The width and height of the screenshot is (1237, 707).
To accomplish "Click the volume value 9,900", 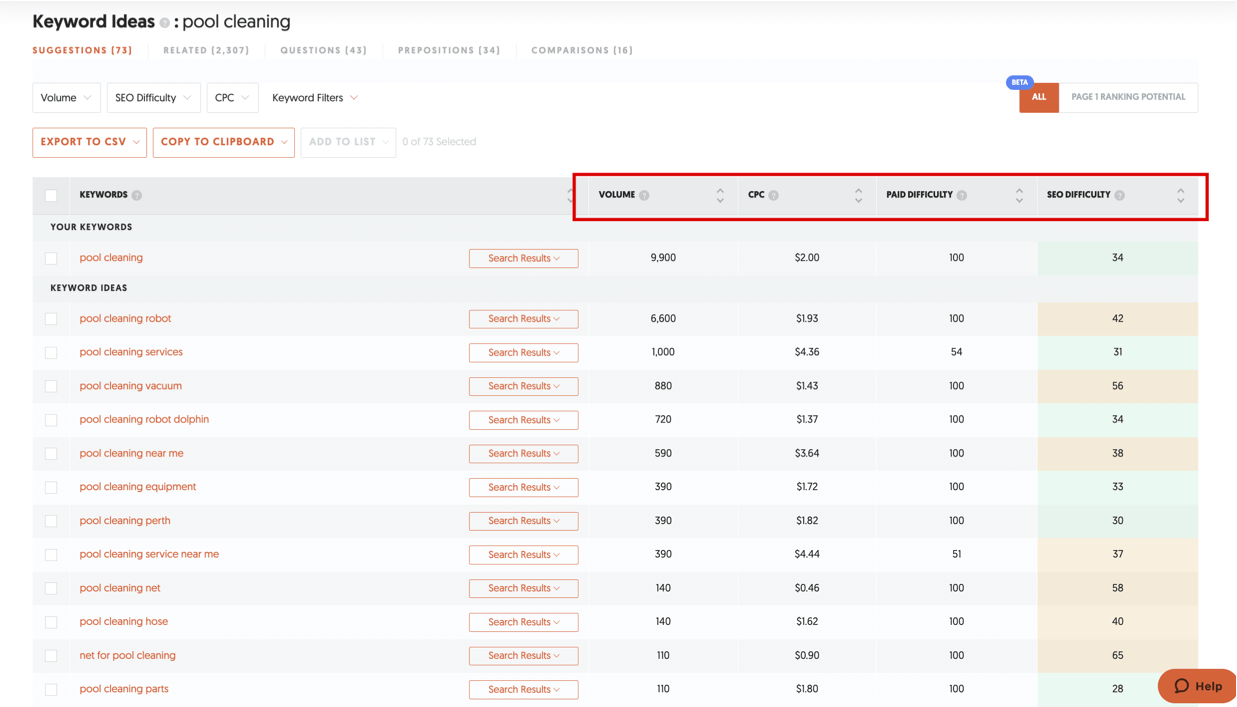I will pos(663,258).
